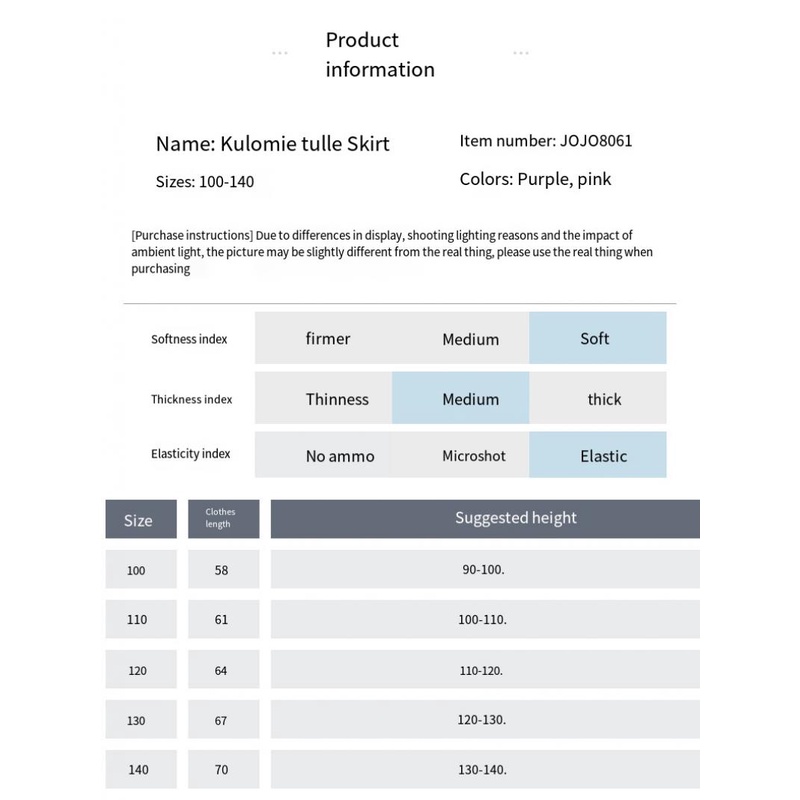Pick No ammo in the Elasticity row

[340, 455]
